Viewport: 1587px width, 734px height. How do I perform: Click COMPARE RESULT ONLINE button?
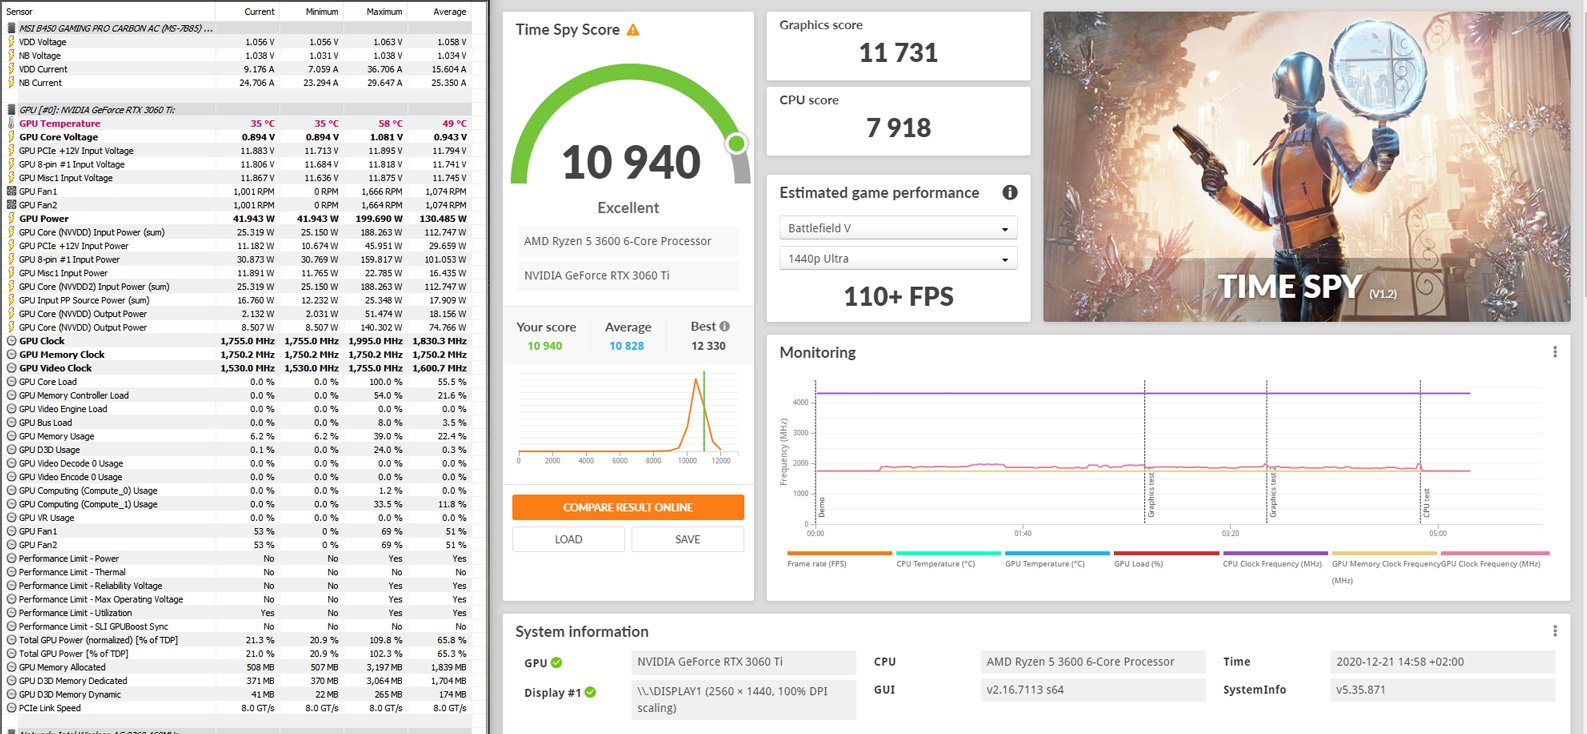coord(628,507)
